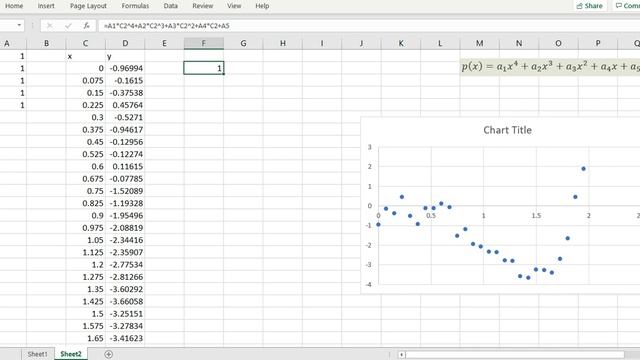This screenshot has height=360, width=640.
Task: Click the polynomial equation p(x) image
Action: coord(550,66)
